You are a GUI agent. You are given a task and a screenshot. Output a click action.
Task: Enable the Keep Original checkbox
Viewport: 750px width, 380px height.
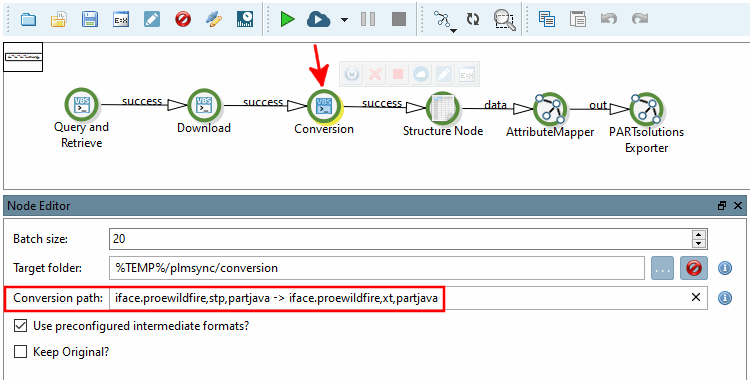pos(21,352)
